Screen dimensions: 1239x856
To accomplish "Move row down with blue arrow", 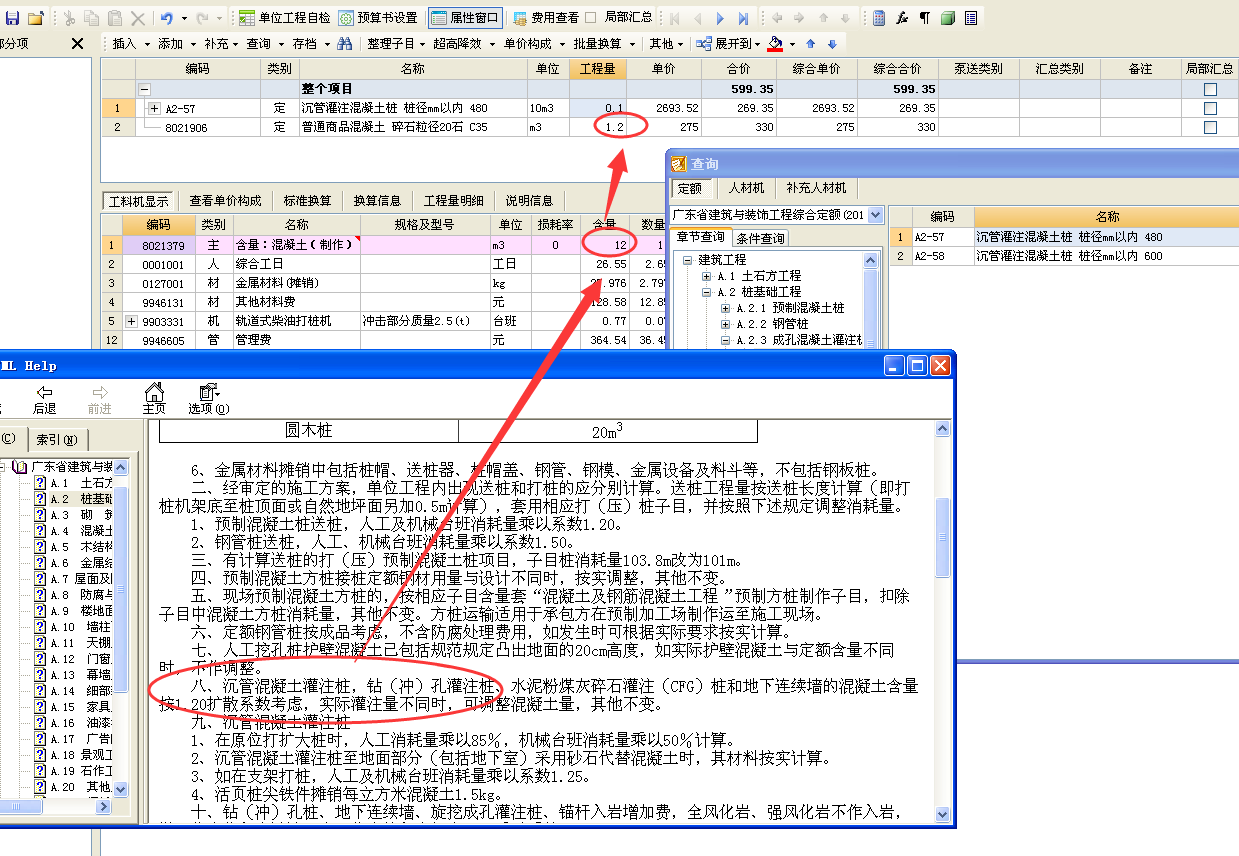I will (832, 44).
